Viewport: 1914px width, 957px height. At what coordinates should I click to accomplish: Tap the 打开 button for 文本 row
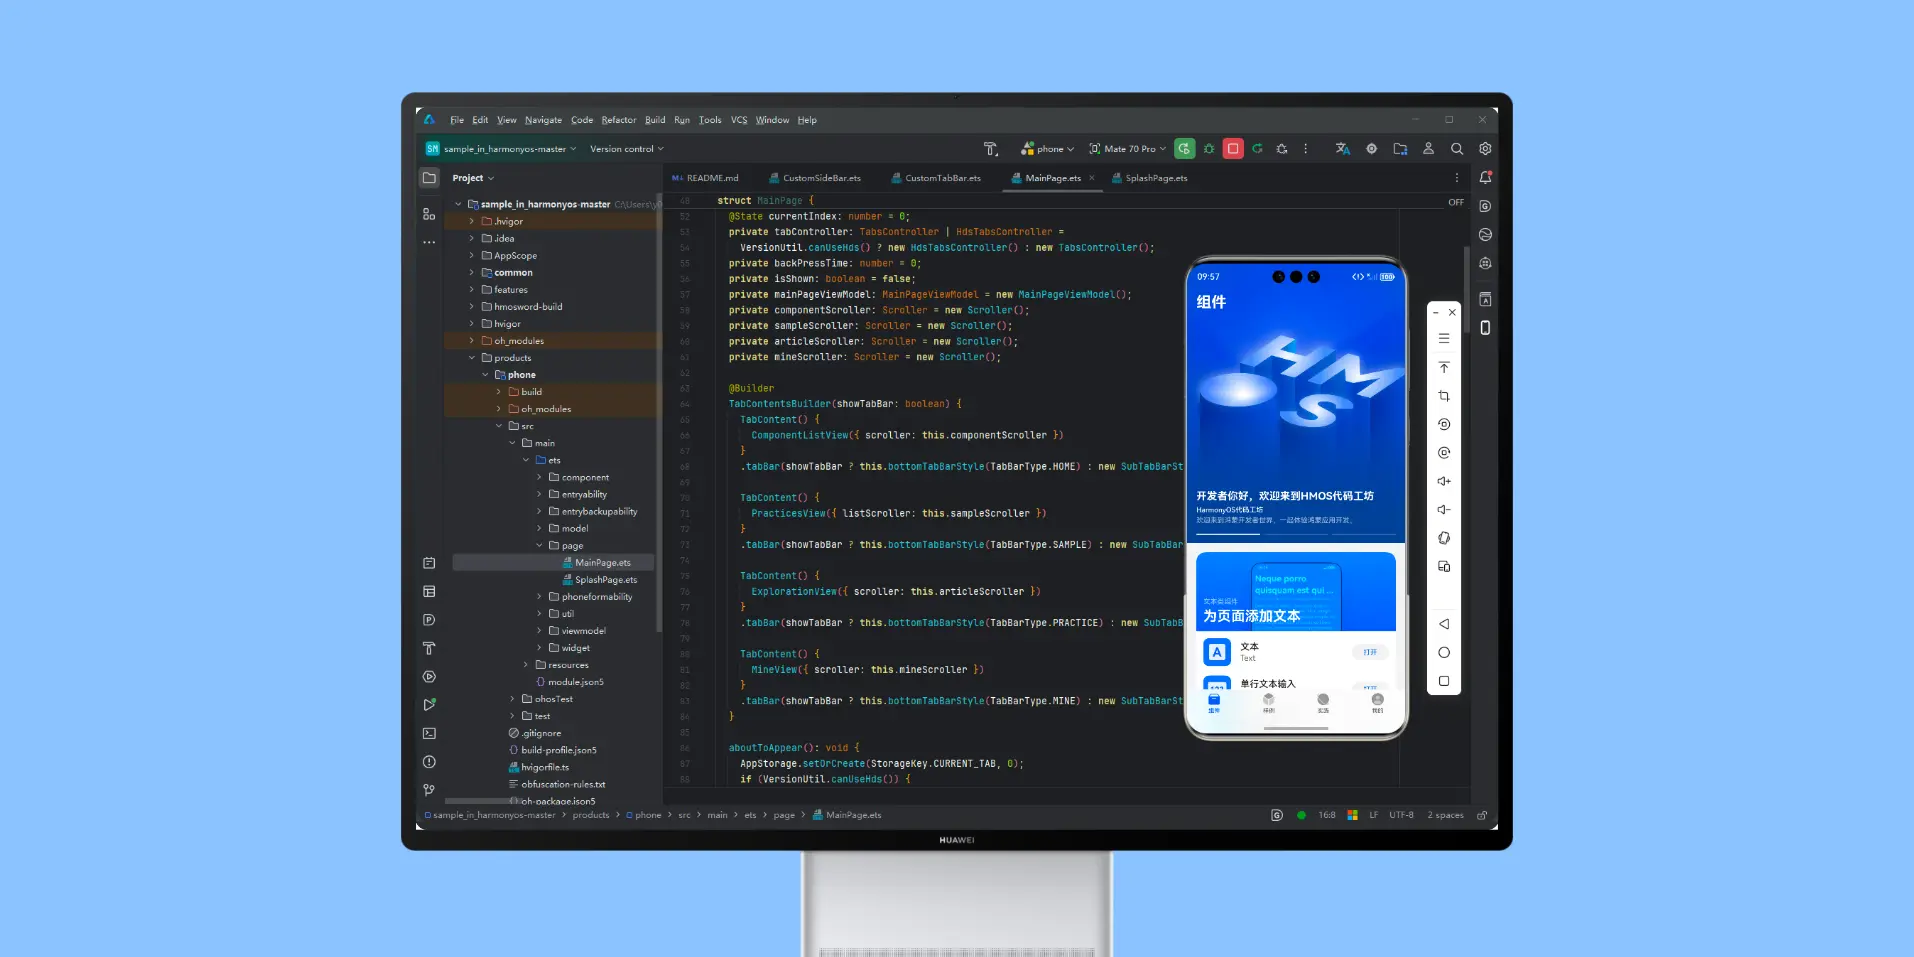1370,652
